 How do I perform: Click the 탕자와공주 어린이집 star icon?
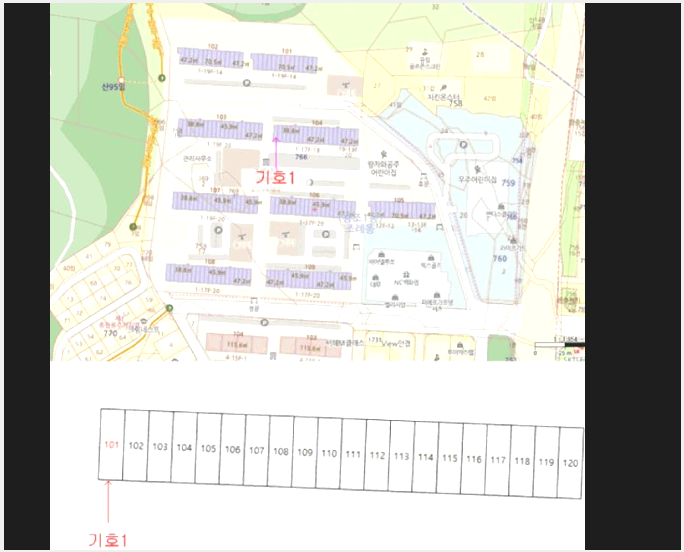[383, 154]
